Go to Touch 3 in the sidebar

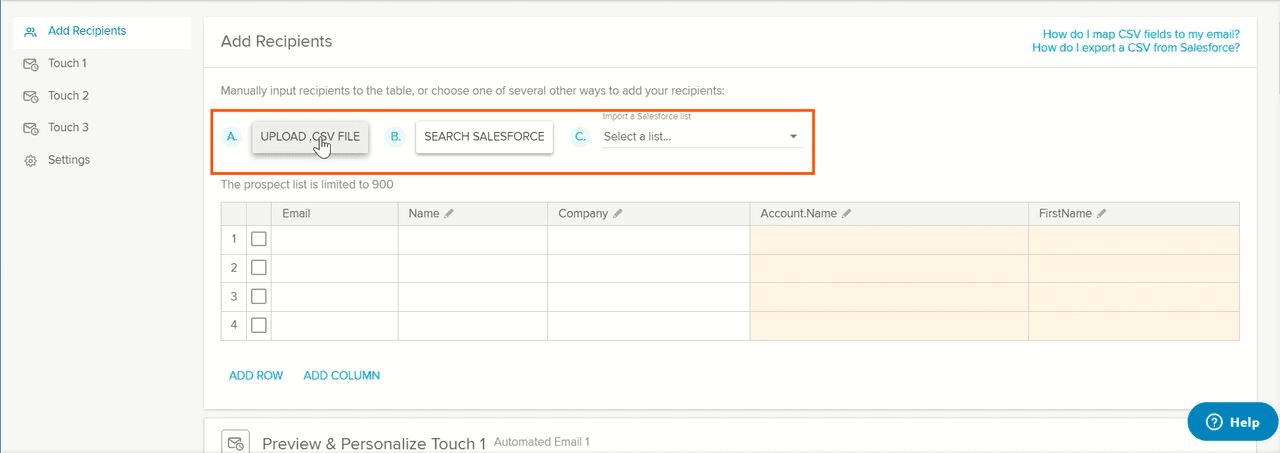pyautogui.click(x=68, y=128)
